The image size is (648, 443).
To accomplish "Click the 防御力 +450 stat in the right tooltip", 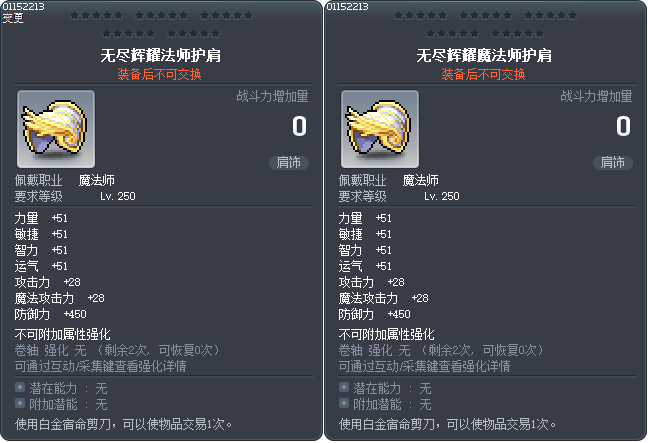I will [x=375, y=314].
